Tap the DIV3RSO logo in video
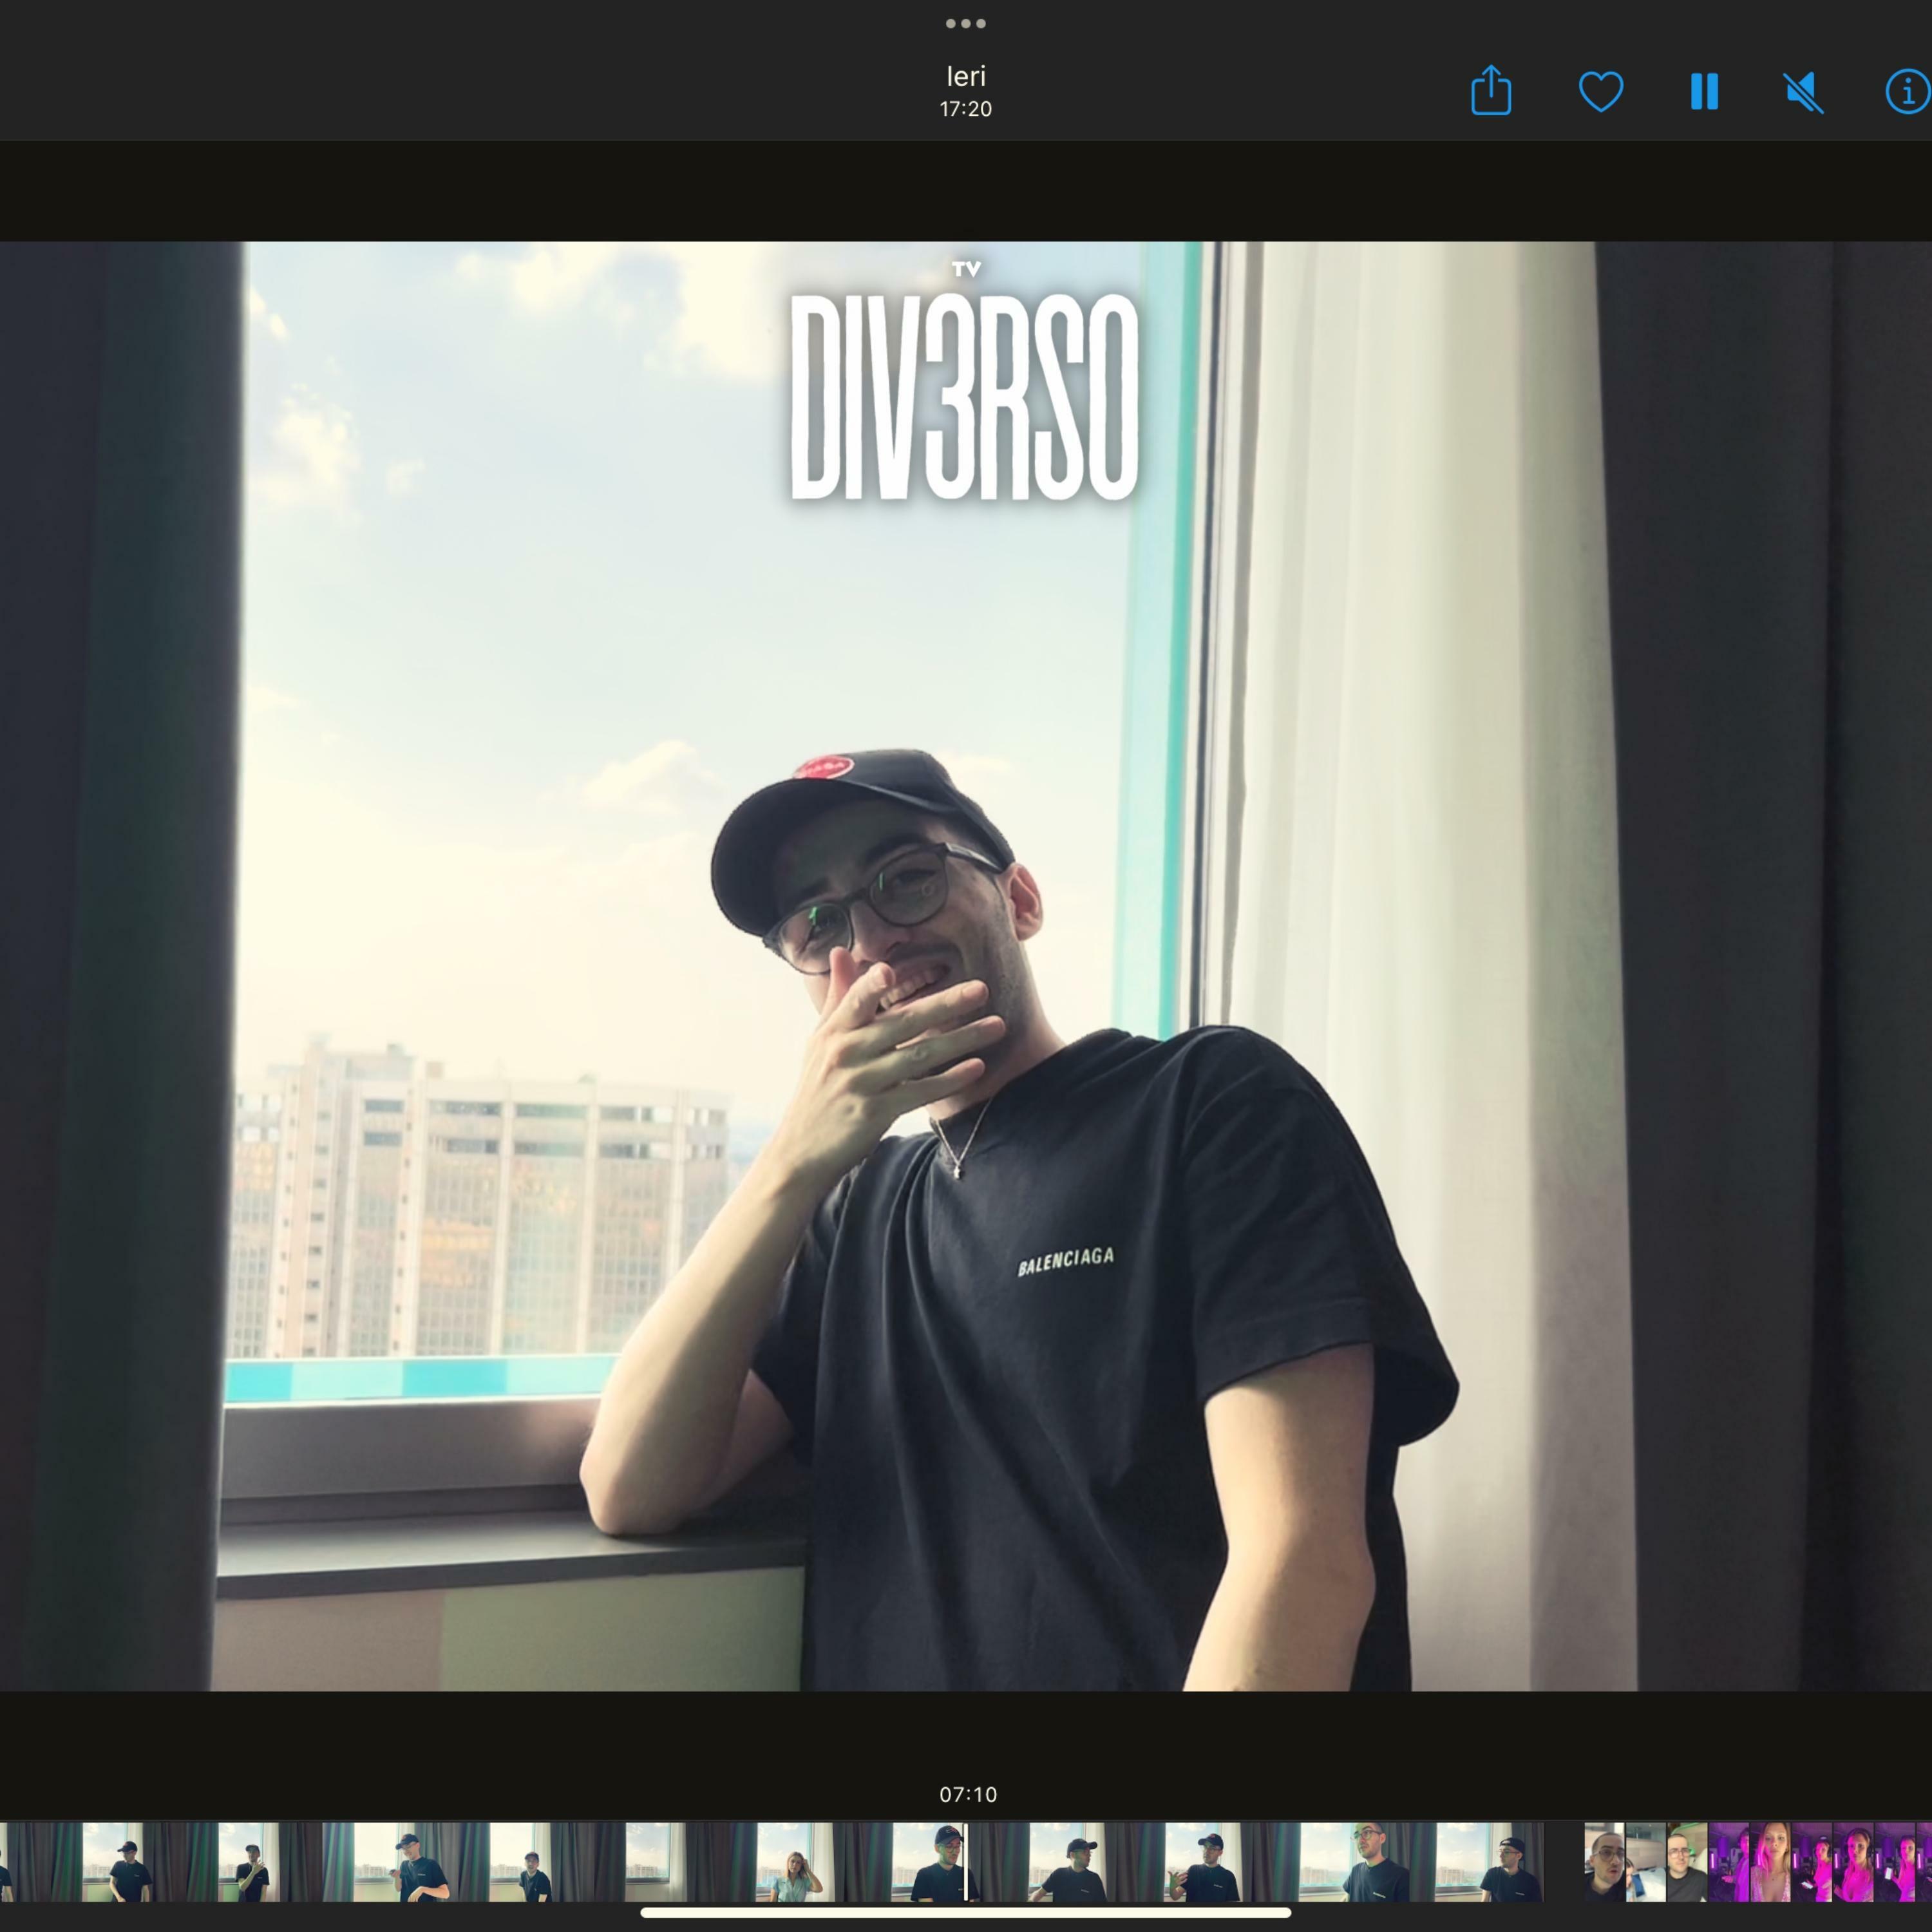 click(965, 396)
